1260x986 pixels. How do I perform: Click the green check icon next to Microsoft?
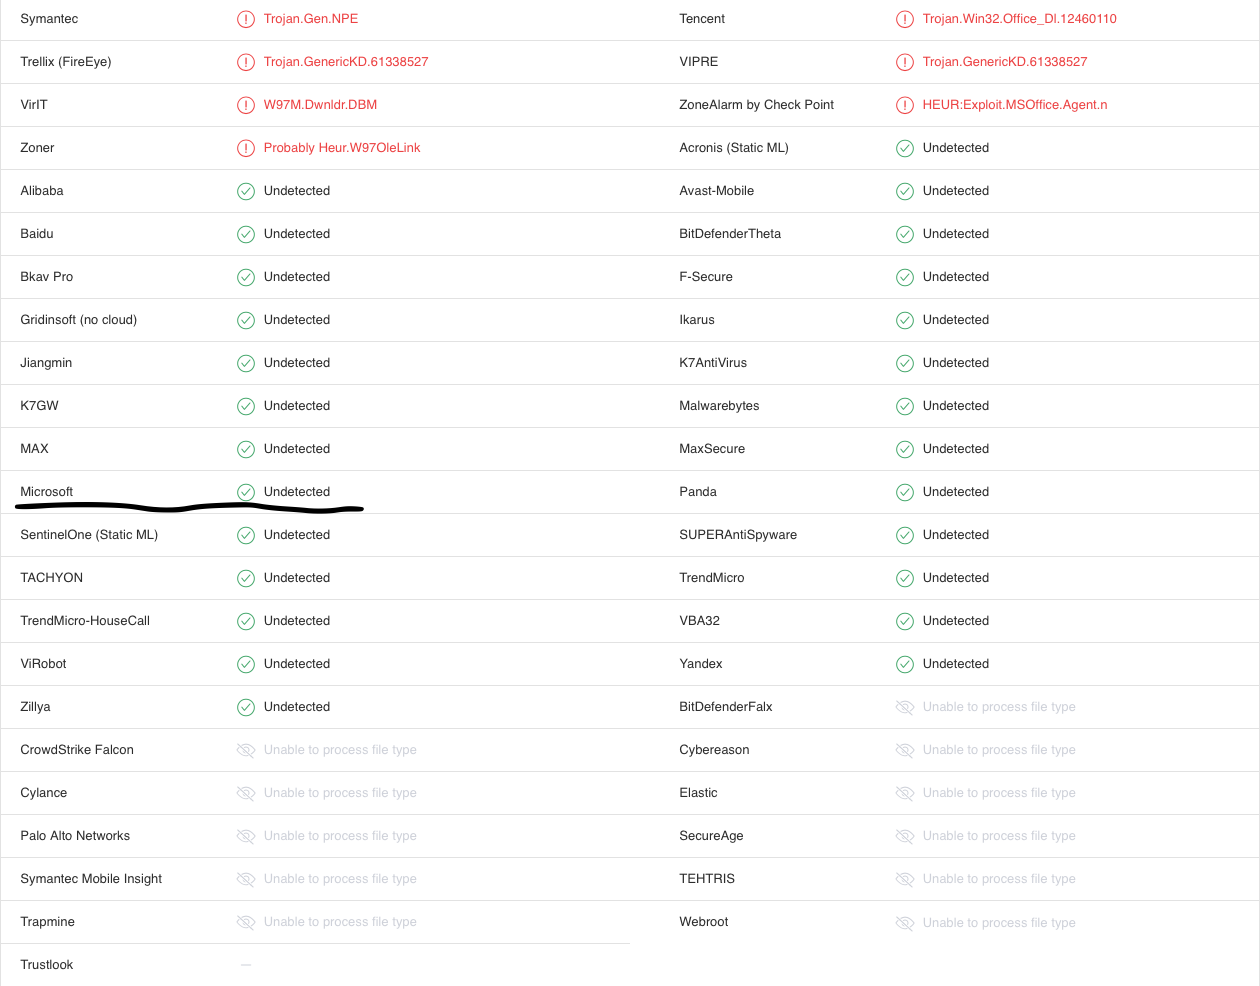(x=246, y=492)
